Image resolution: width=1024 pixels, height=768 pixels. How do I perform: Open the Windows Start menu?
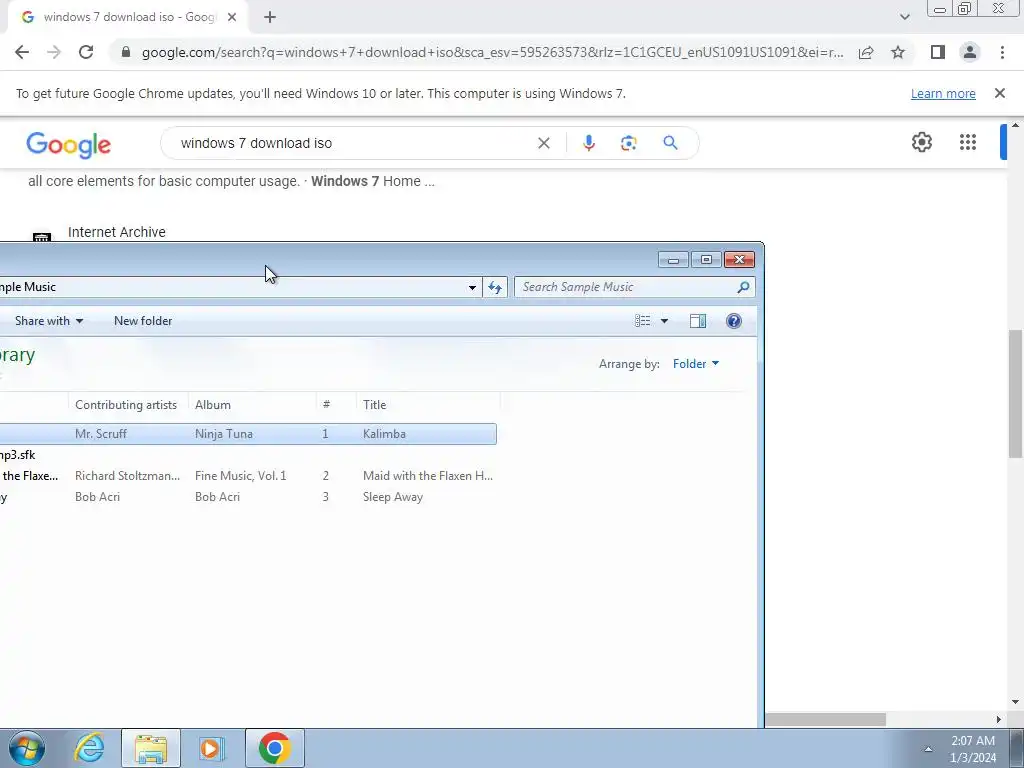(x=27, y=748)
